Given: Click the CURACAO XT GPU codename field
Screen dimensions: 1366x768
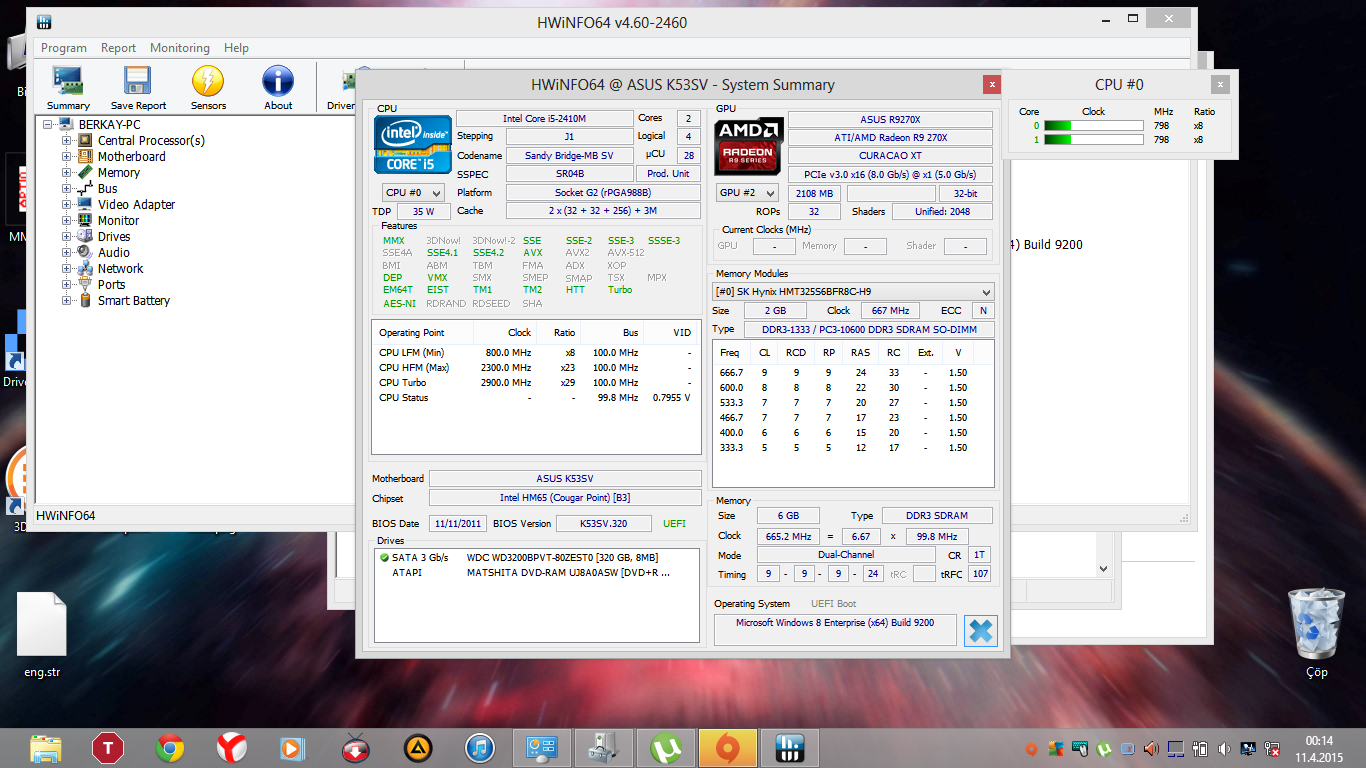Looking at the screenshot, I should (x=890, y=156).
